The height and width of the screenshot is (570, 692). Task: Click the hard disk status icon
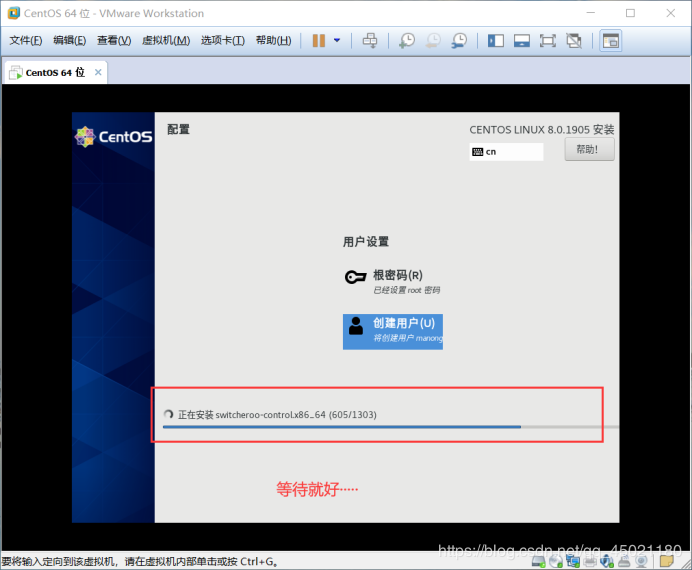tap(539, 562)
